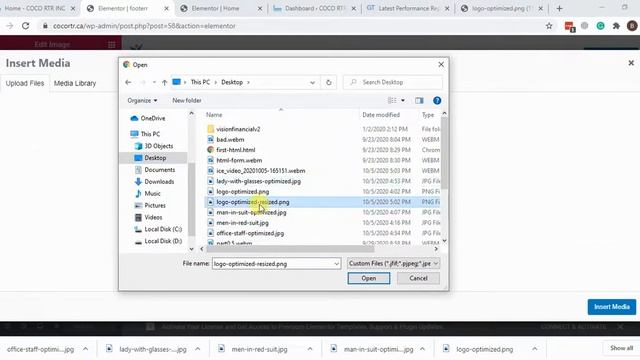Click the File name input field
Image resolution: width=640 pixels, height=360 pixels.
coord(273,264)
